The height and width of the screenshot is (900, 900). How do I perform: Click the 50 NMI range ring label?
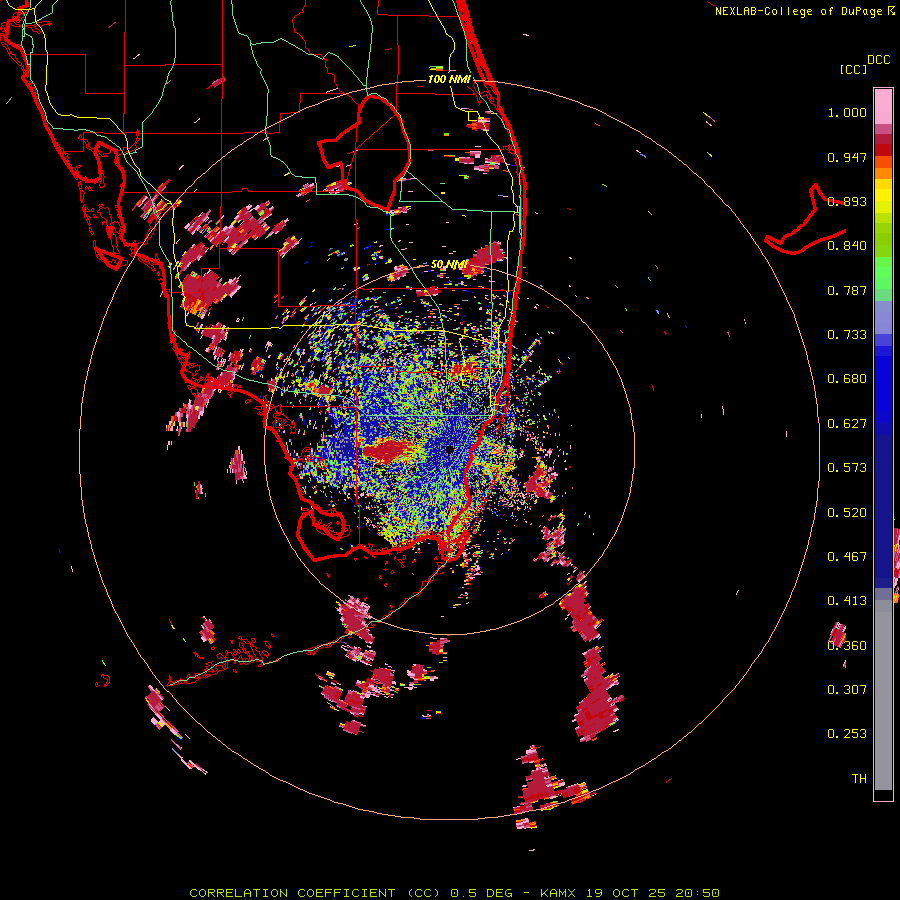(x=449, y=265)
